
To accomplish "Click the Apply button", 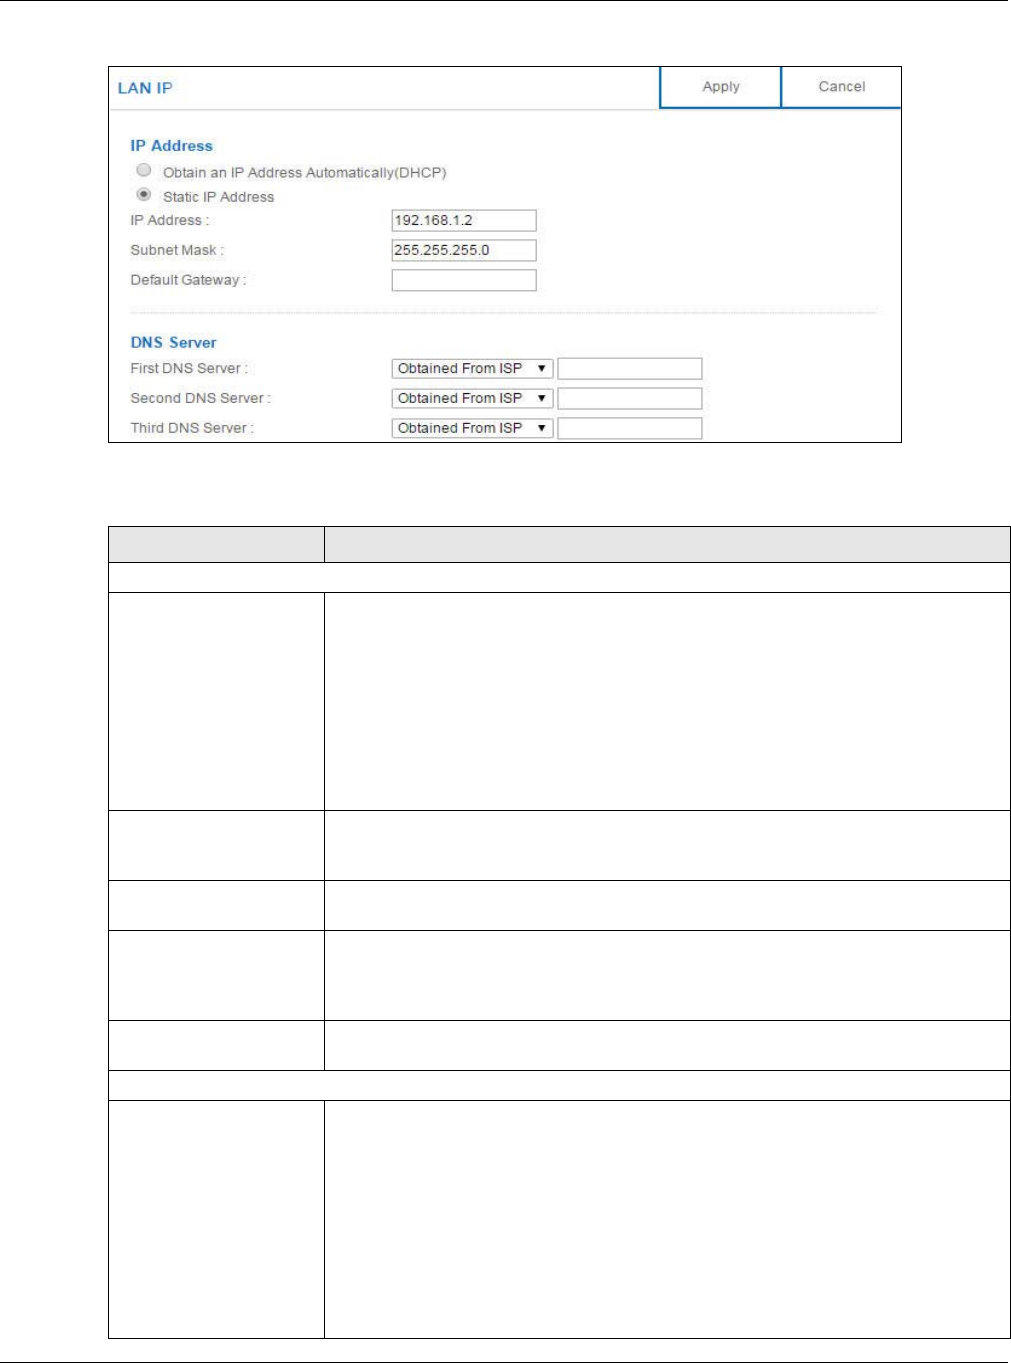I will point(720,87).
